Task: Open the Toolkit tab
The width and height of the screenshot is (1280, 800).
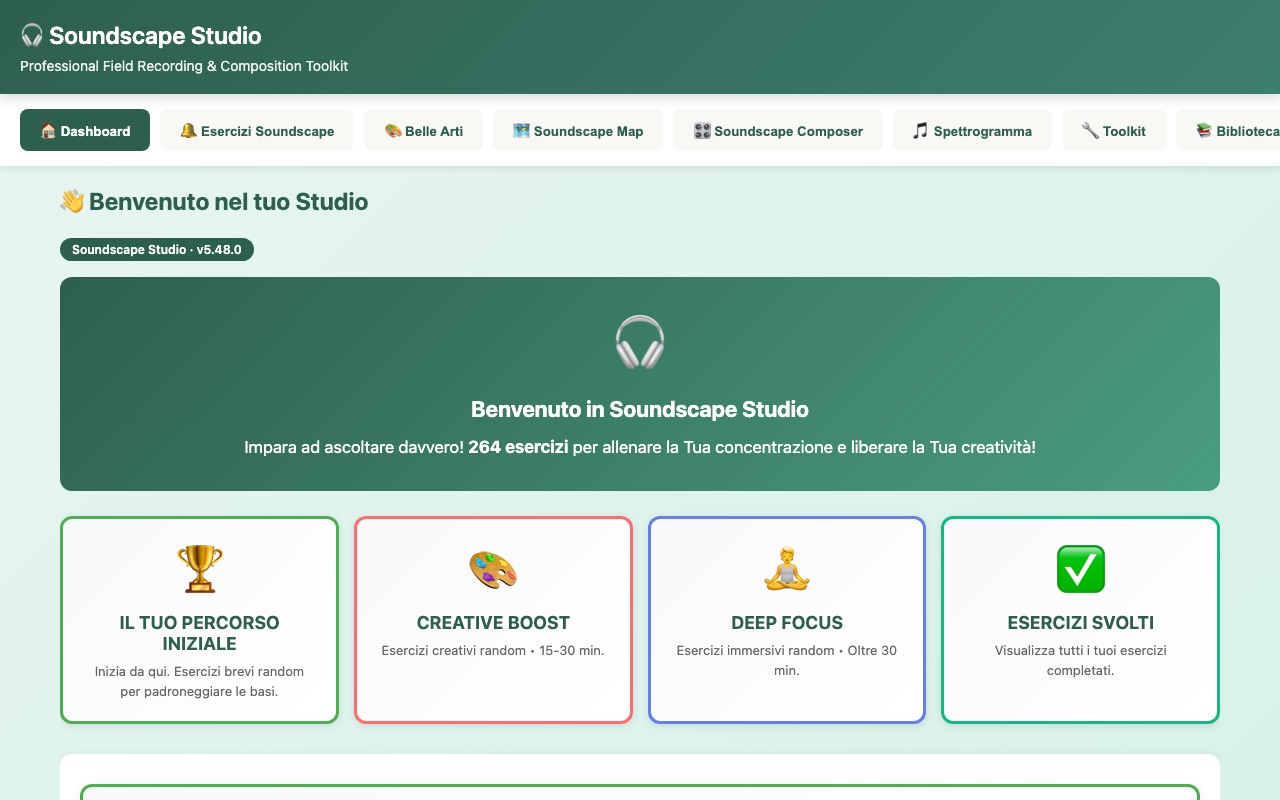Action: click(x=1114, y=130)
